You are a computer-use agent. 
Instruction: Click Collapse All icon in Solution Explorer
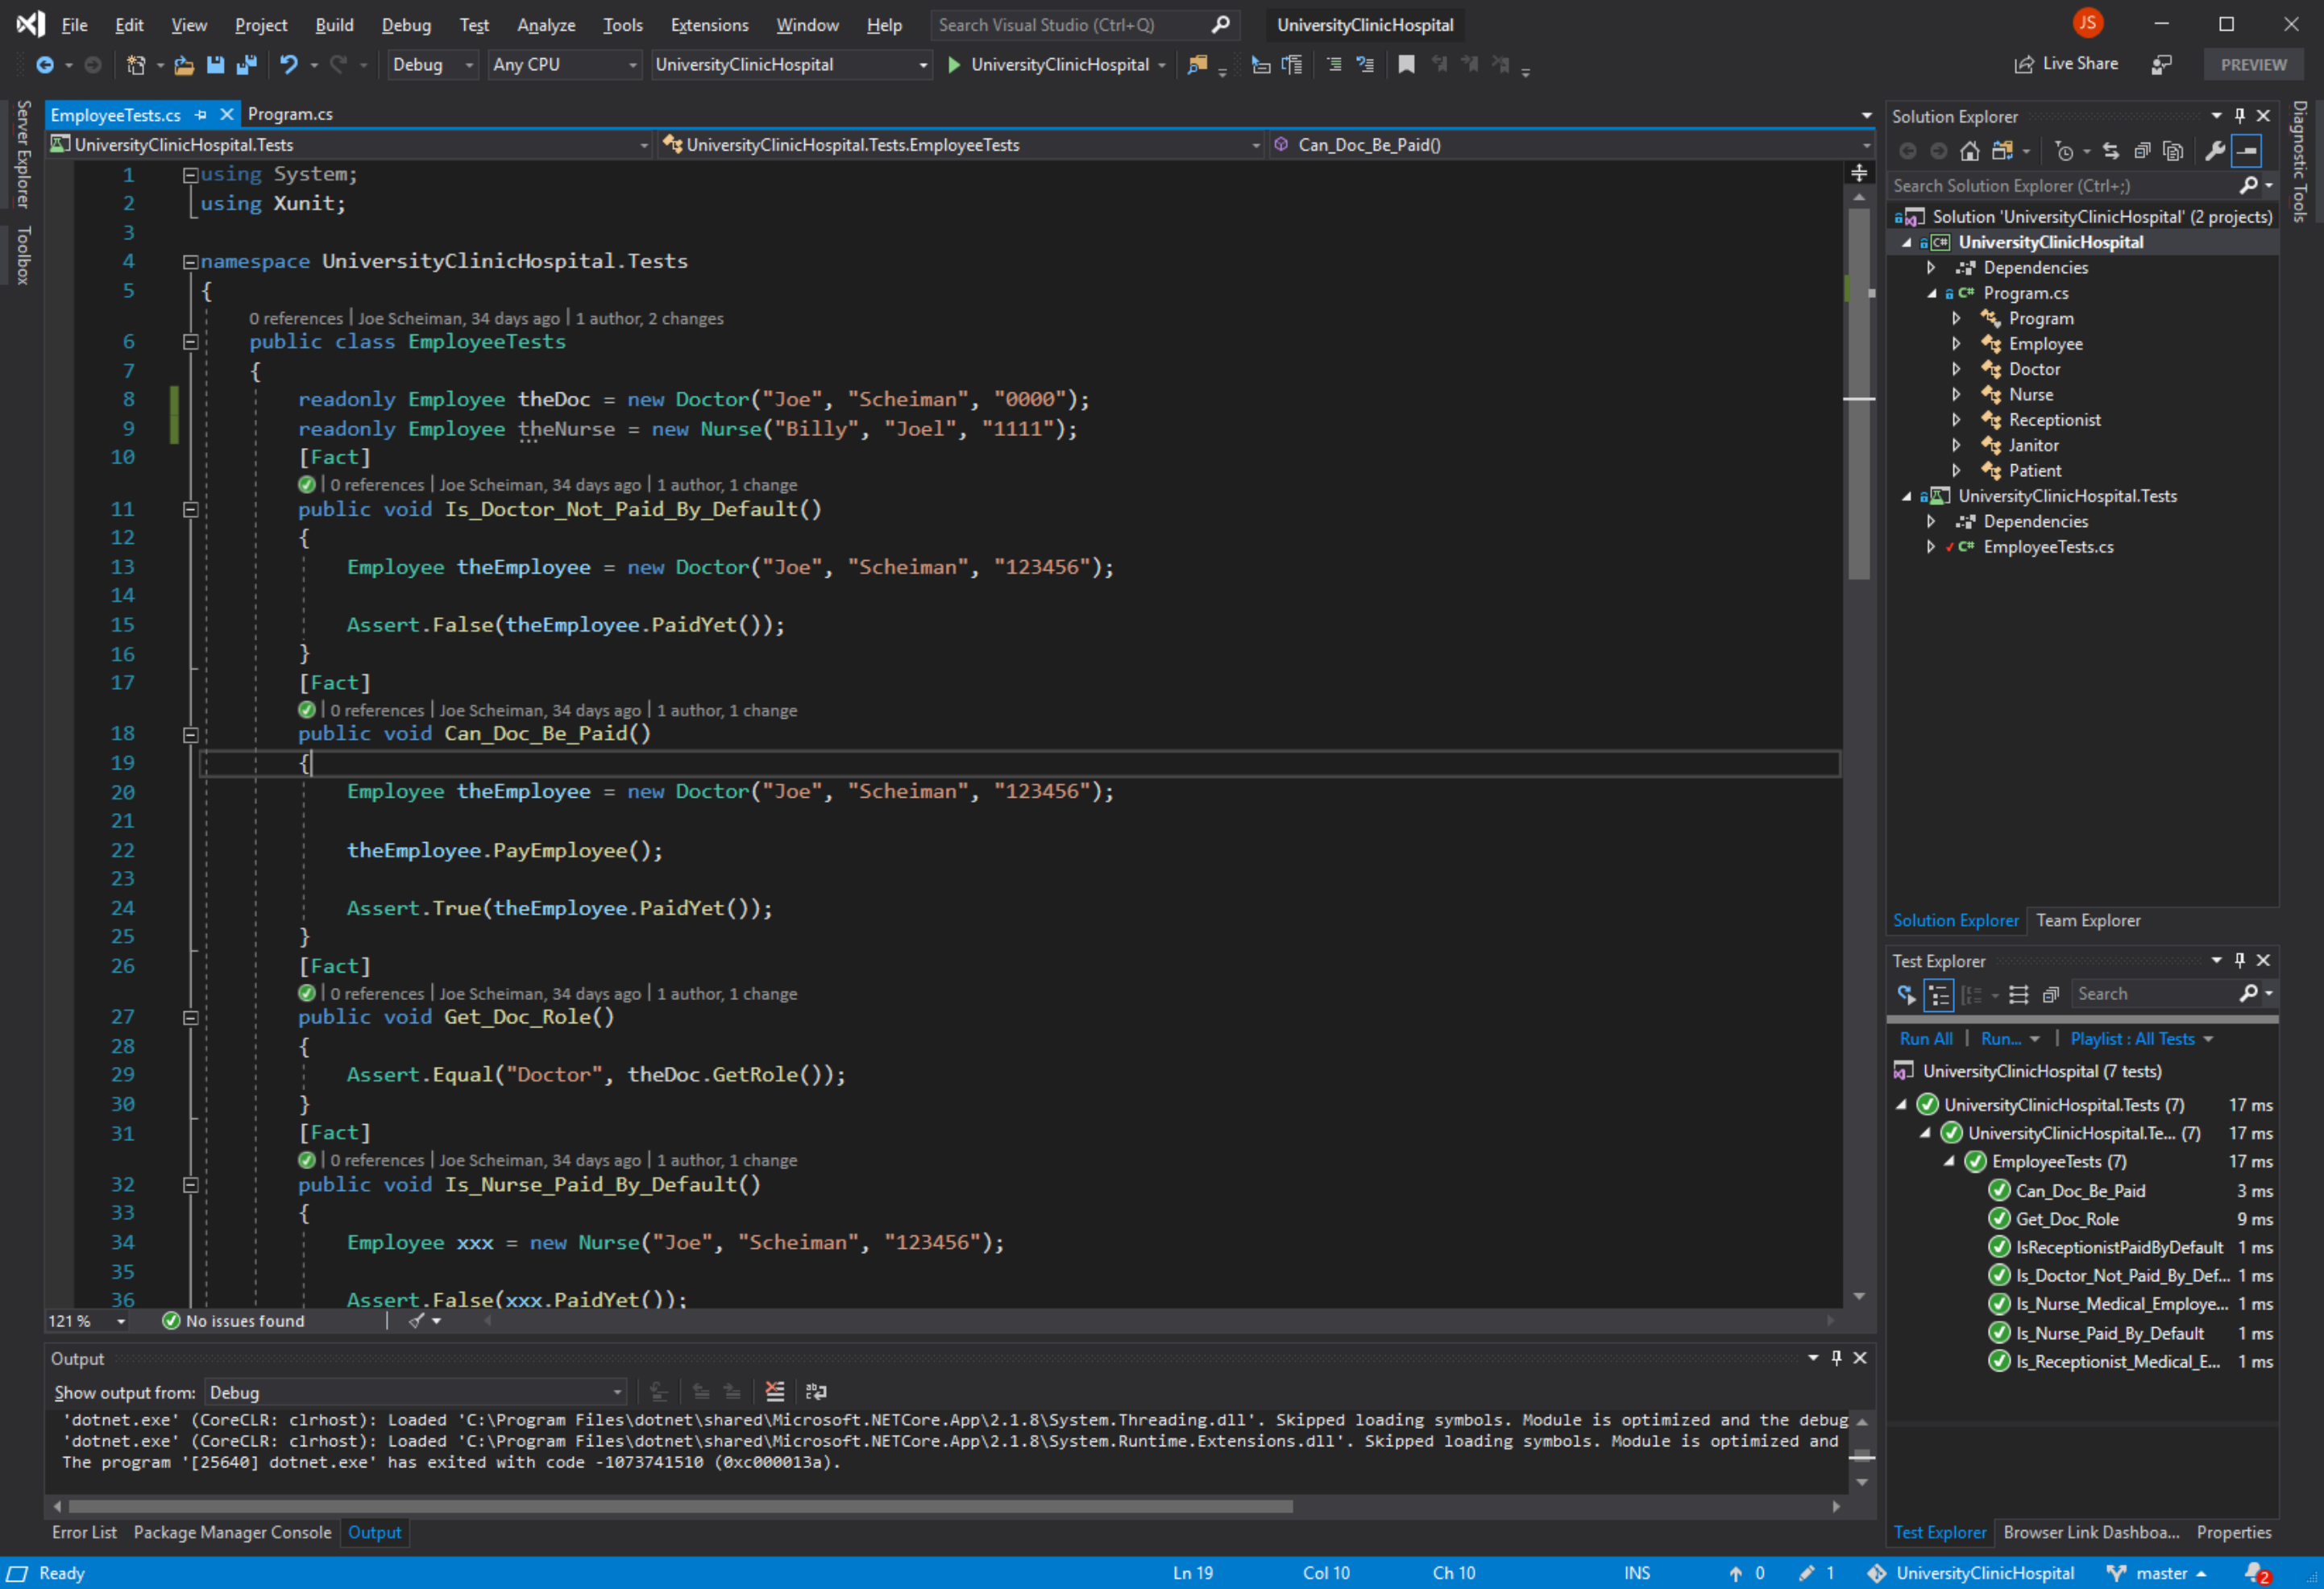tap(2142, 151)
